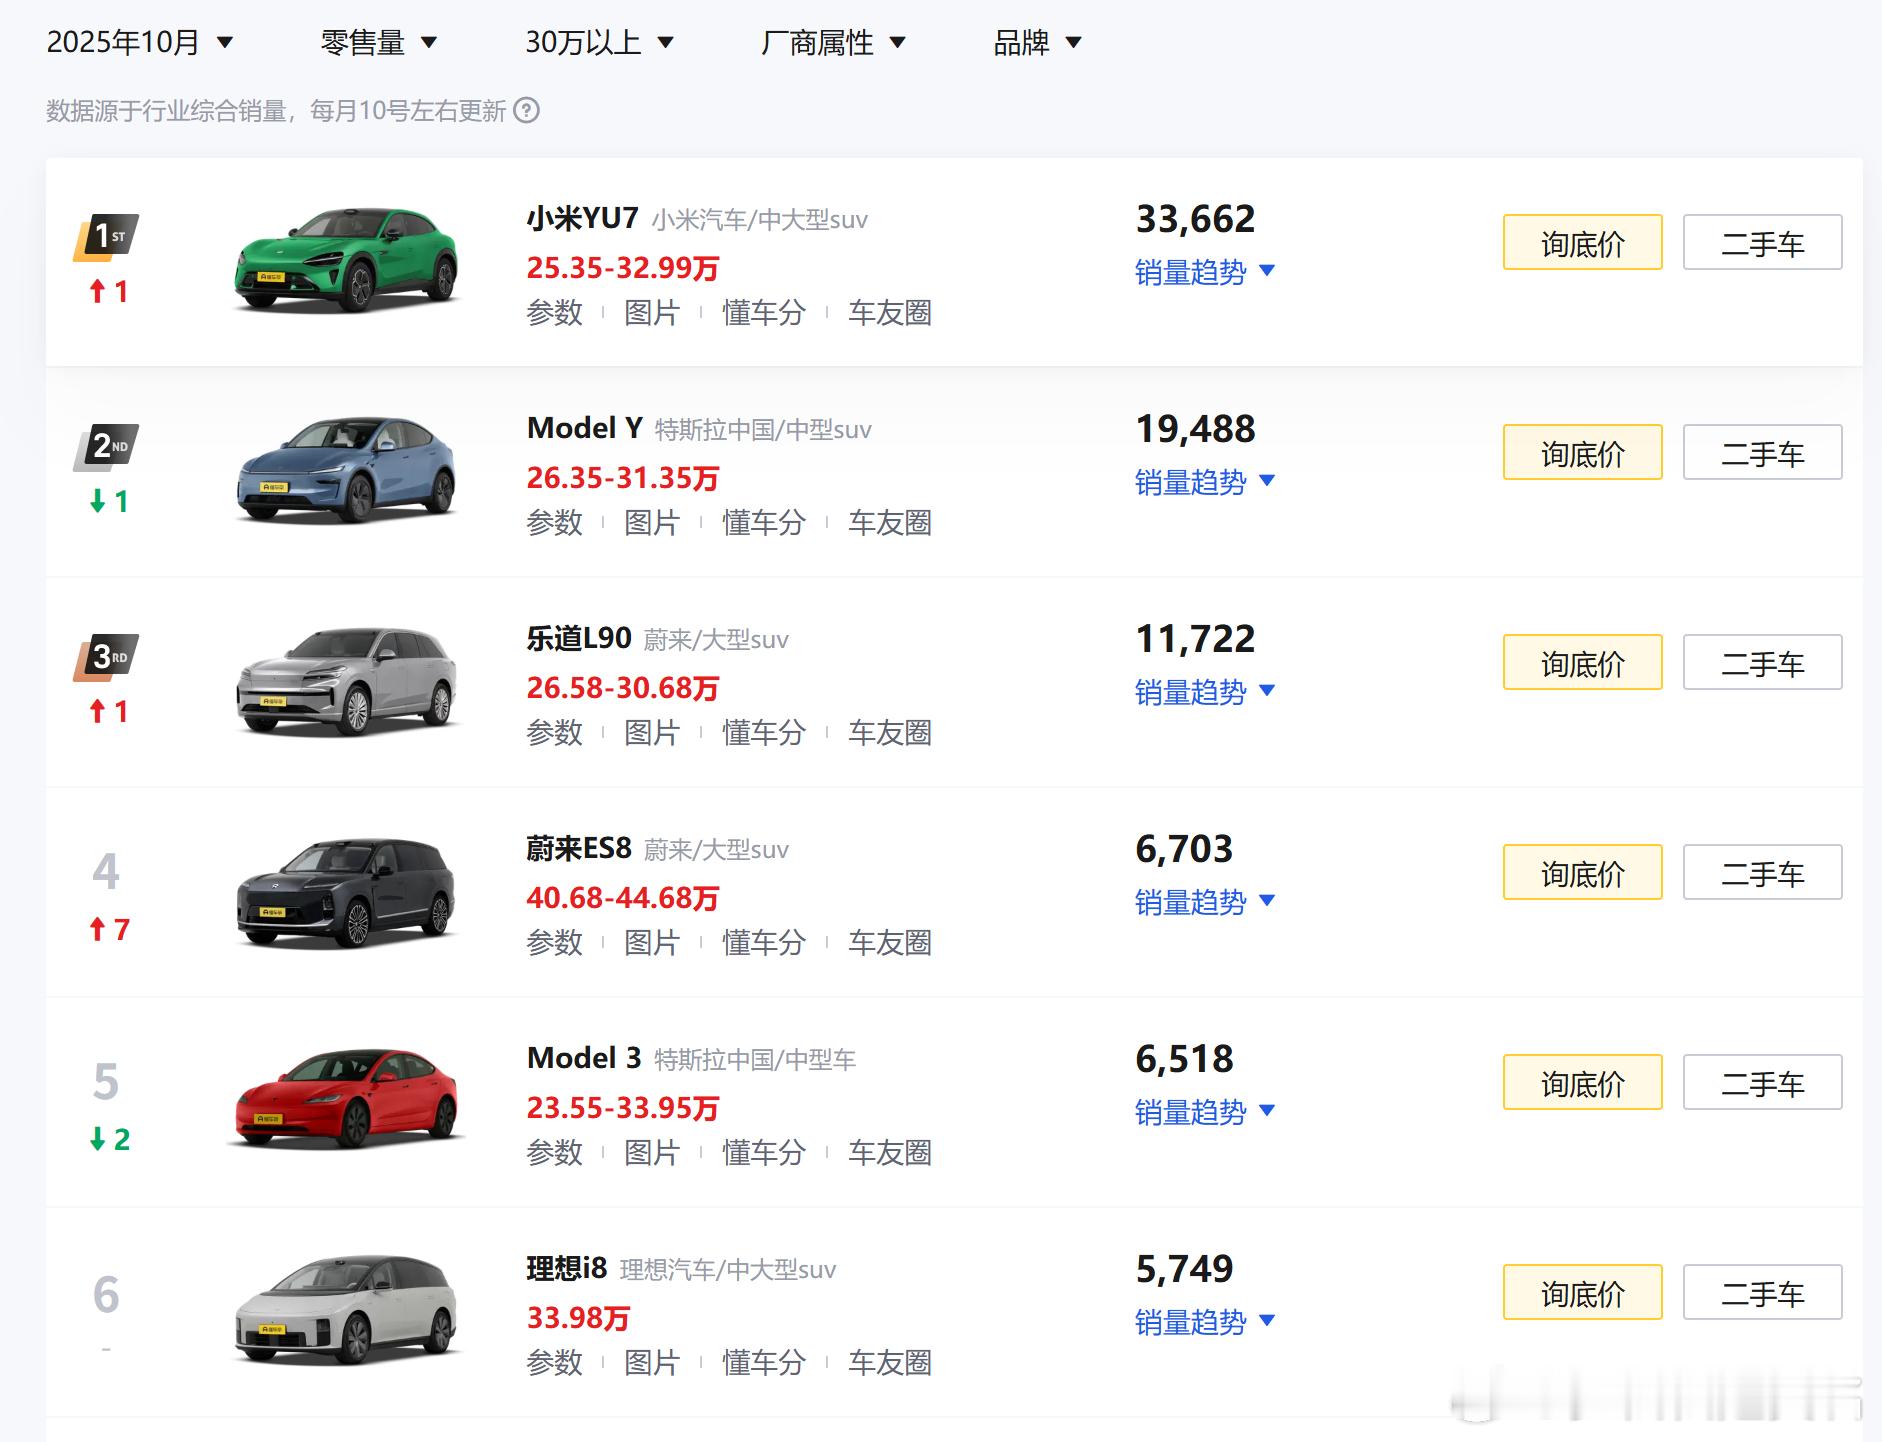Click 询底价 for 小米YU7
This screenshot has width=1882, height=1442.
click(1583, 242)
